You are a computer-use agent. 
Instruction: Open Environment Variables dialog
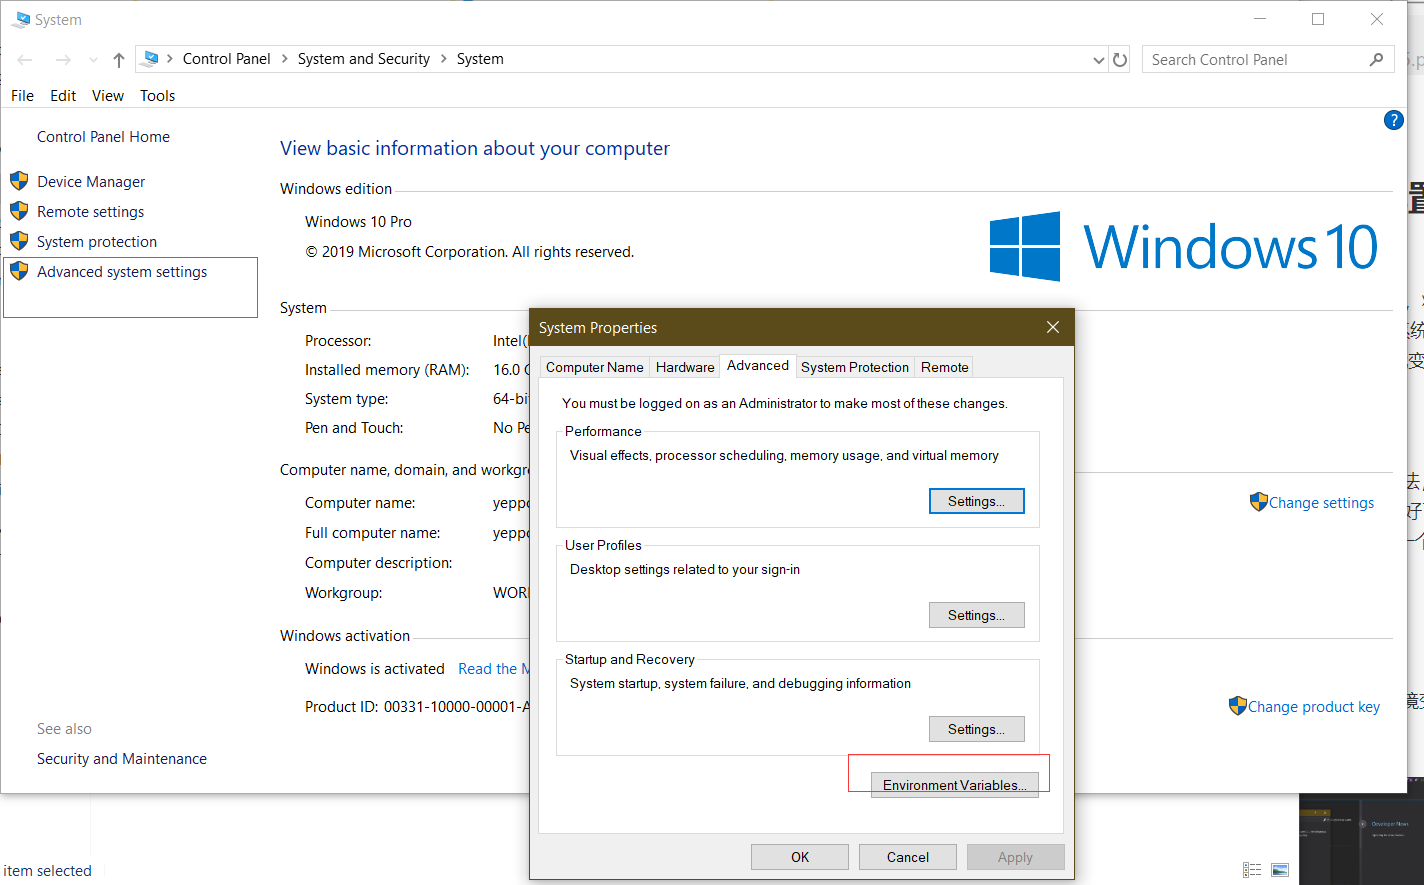pyautogui.click(x=955, y=785)
